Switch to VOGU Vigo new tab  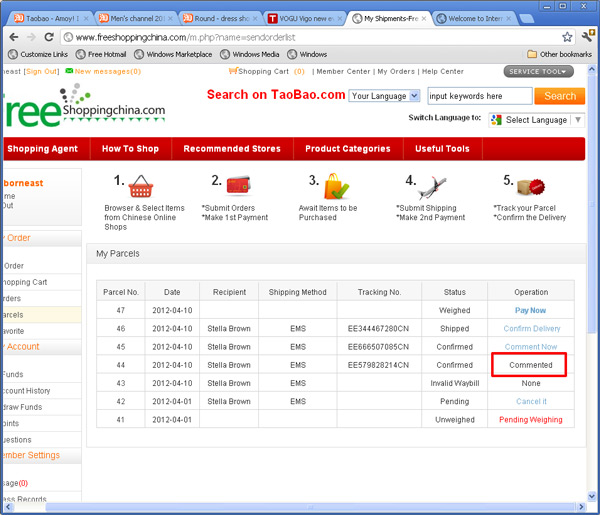pos(305,18)
